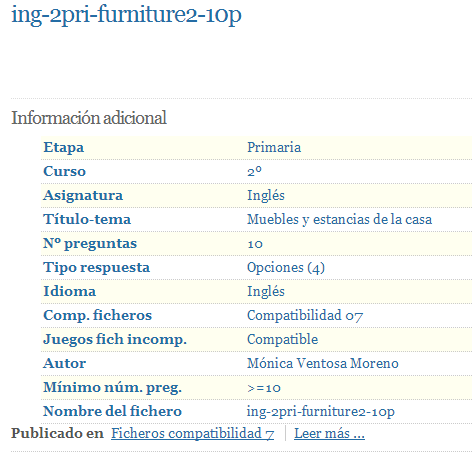Viewport: 472px width, 457px height.
Task: Open the ing-2pri-furniture2-10p title link
Action: [126, 15]
